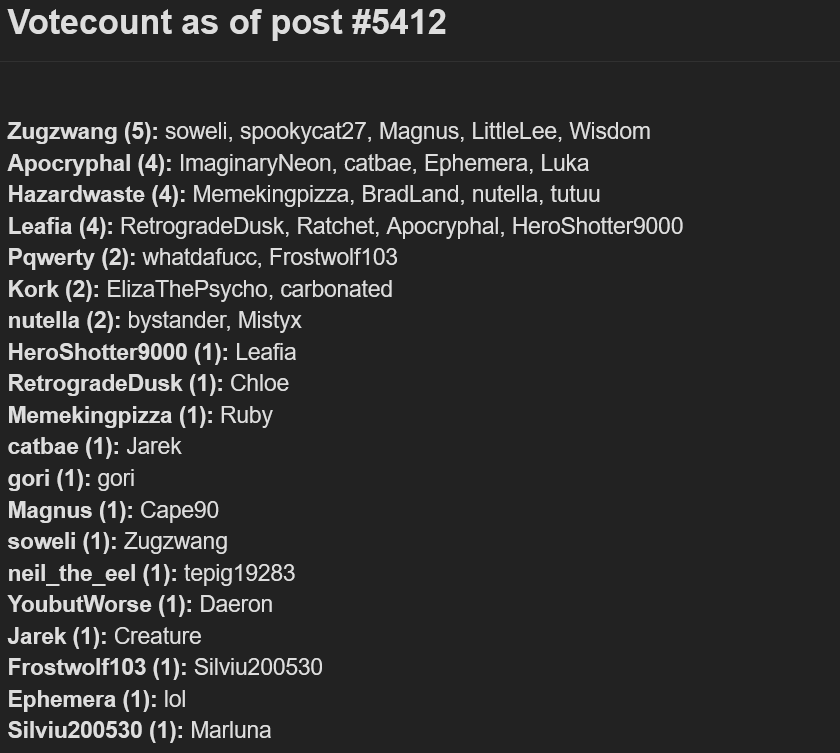Click voter Ruby under Memekingpizza
The height and width of the screenshot is (753, 840).
click(246, 416)
